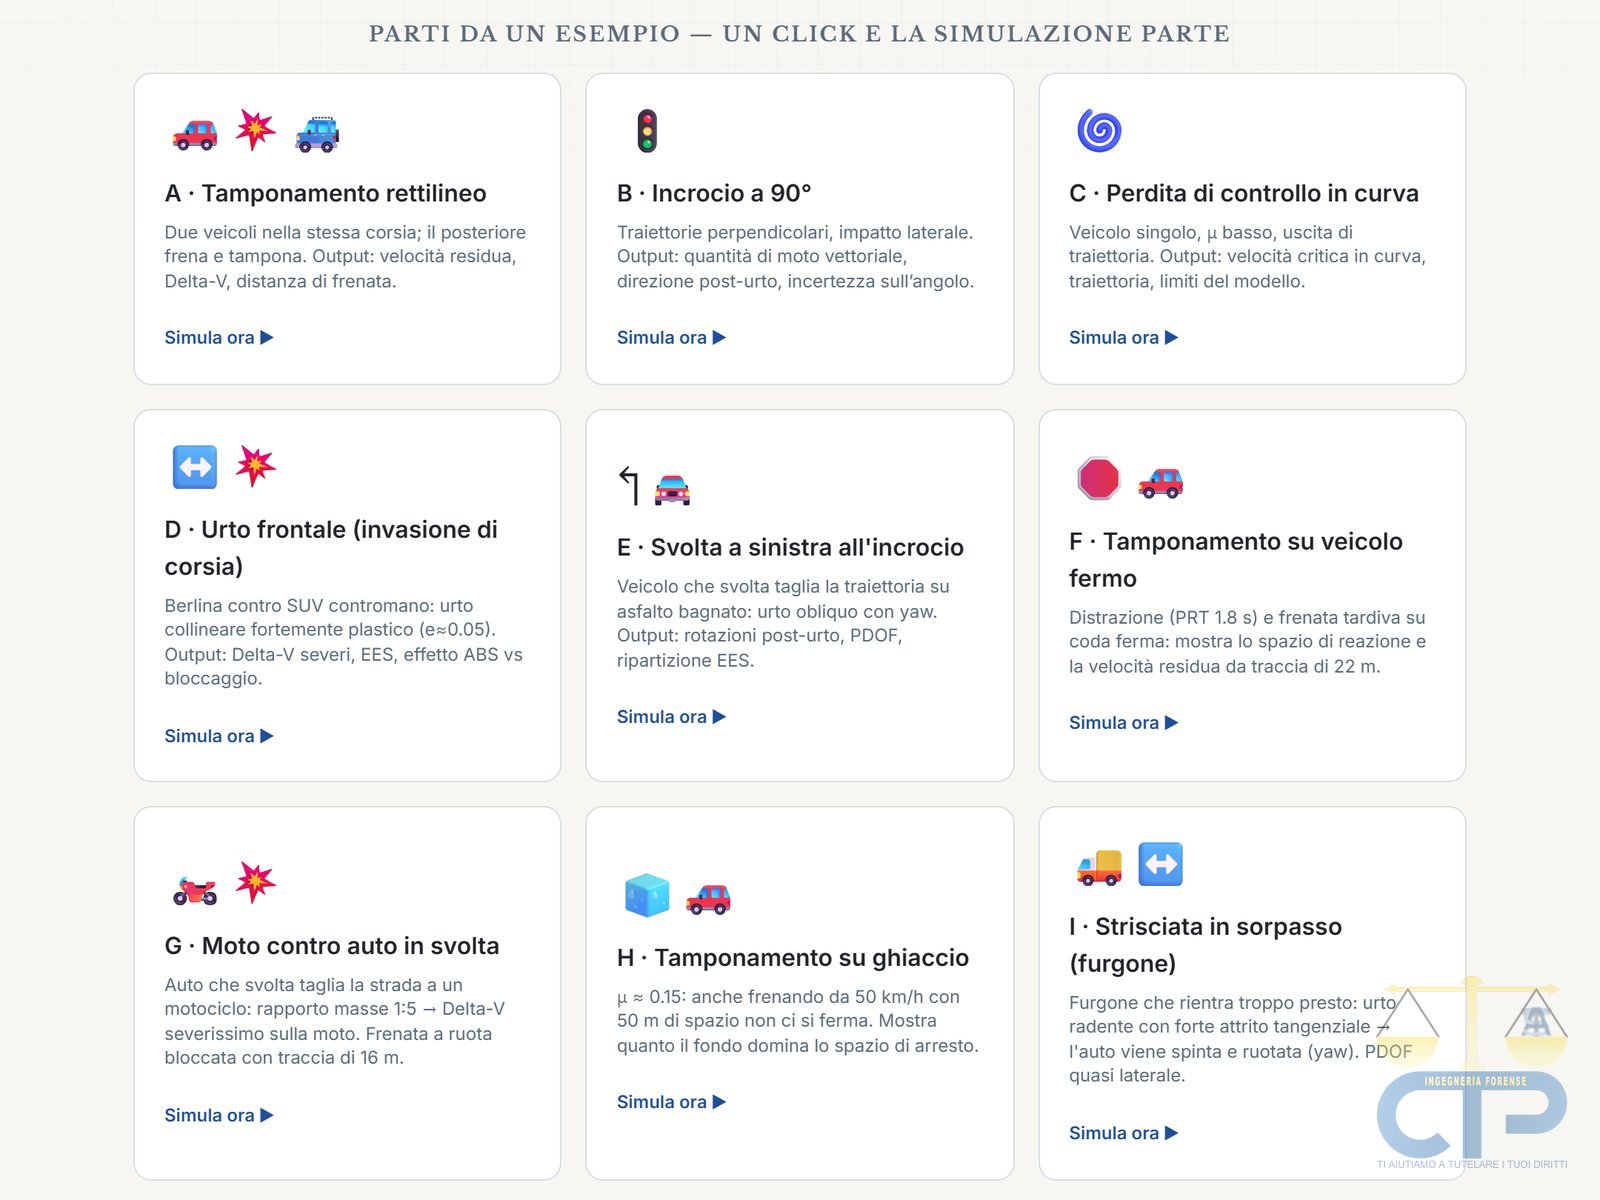Click the red stop sign icon in card F
The width and height of the screenshot is (1600, 1200).
pyautogui.click(x=1098, y=479)
